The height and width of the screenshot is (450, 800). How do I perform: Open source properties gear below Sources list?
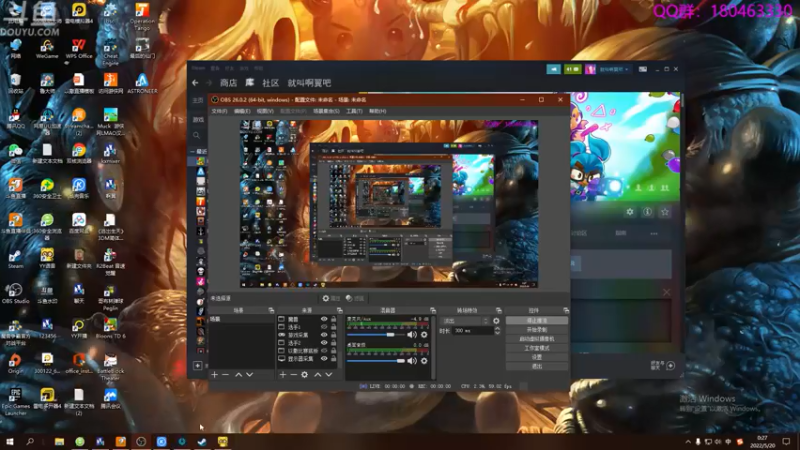coord(305,374)
